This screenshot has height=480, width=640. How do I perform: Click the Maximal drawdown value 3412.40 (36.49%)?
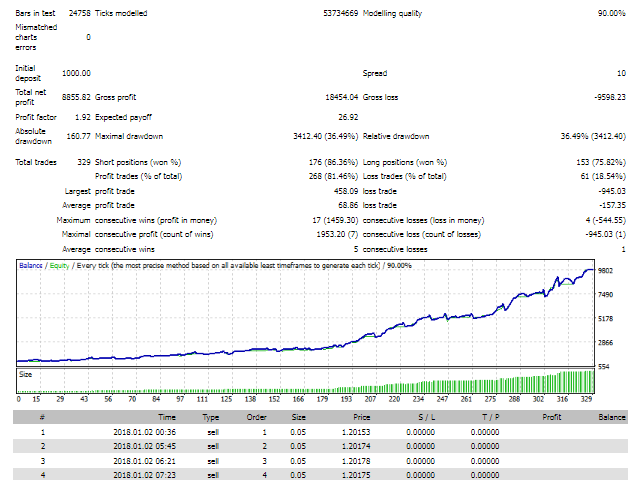pos(326,136)
